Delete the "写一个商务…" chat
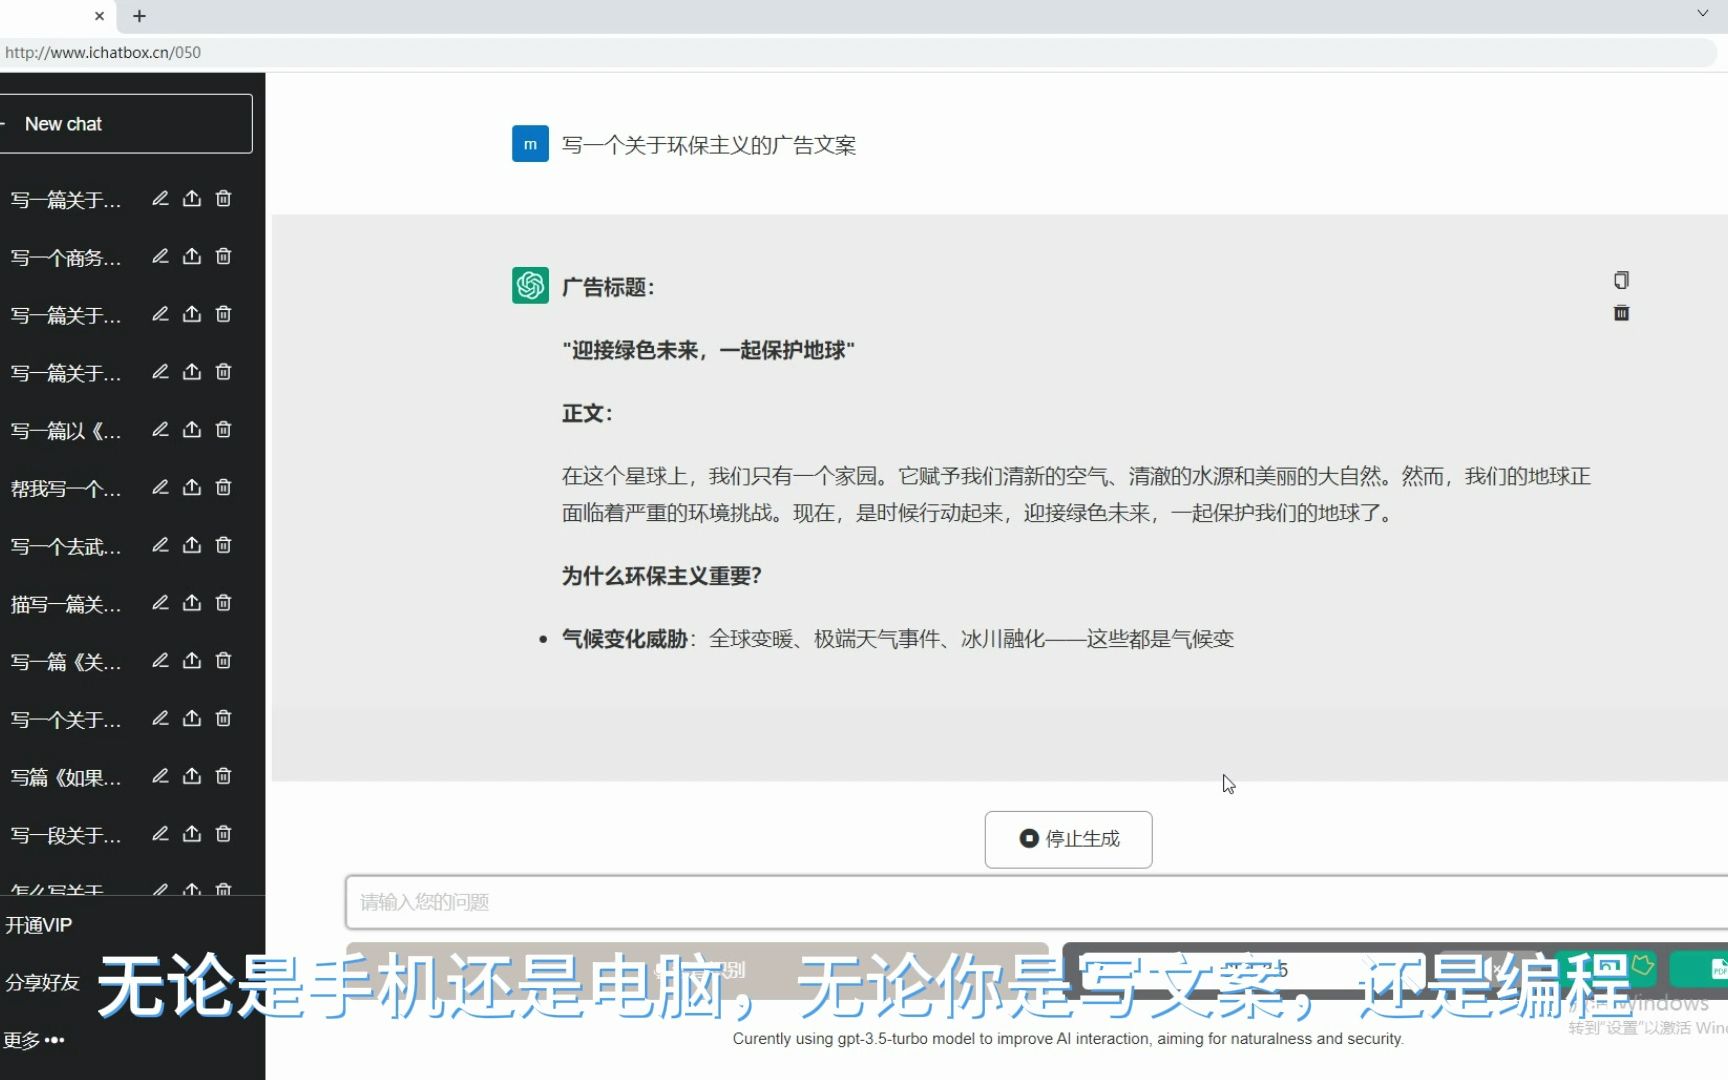This screenshot has width=1728, height=1080. point(224,256)
